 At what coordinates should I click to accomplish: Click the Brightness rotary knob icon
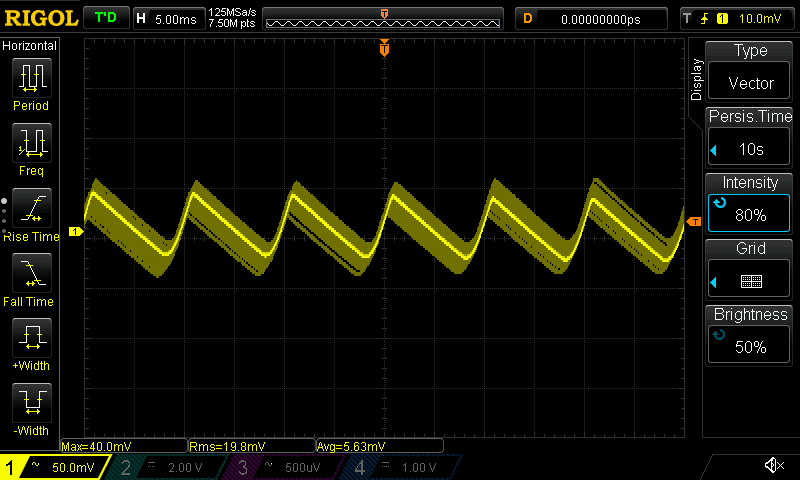[719, 335]
